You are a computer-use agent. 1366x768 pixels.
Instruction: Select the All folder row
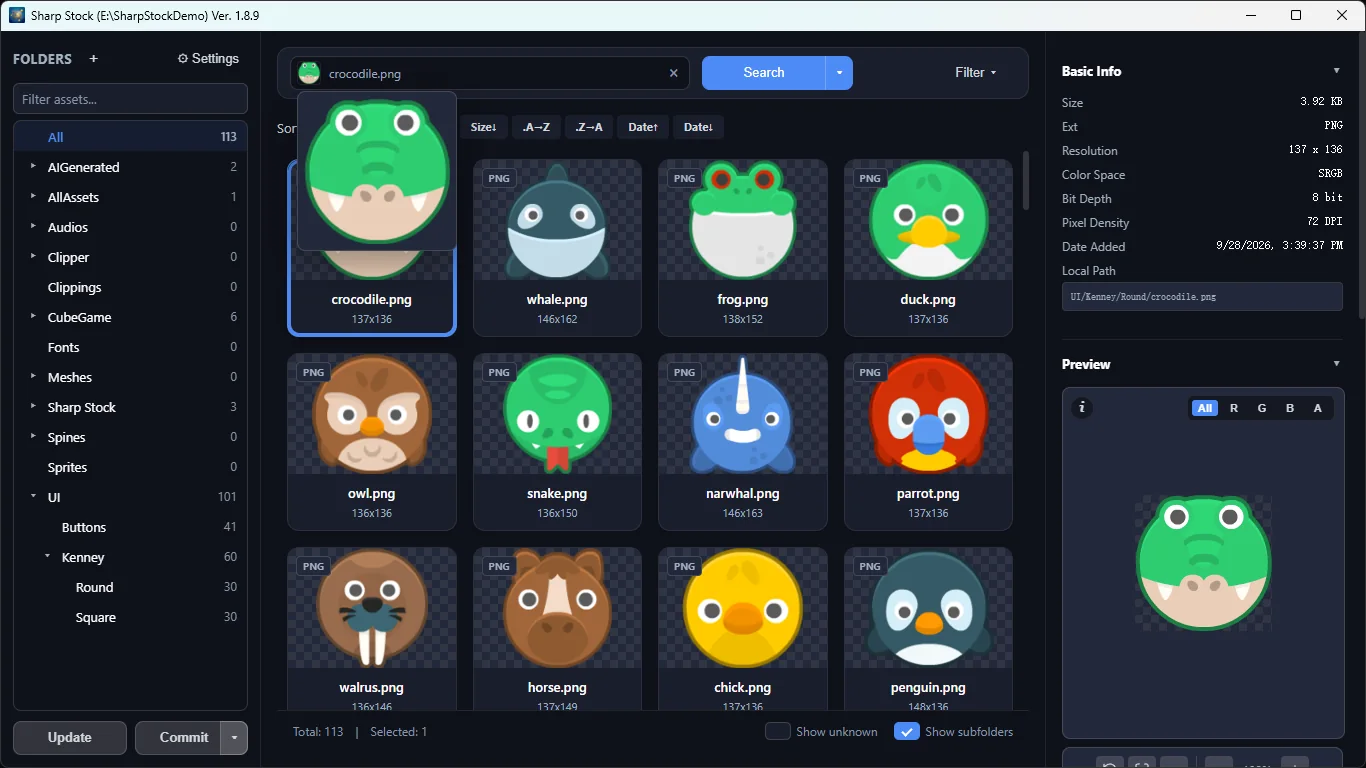pyautogui.click(x=130, y=137)
